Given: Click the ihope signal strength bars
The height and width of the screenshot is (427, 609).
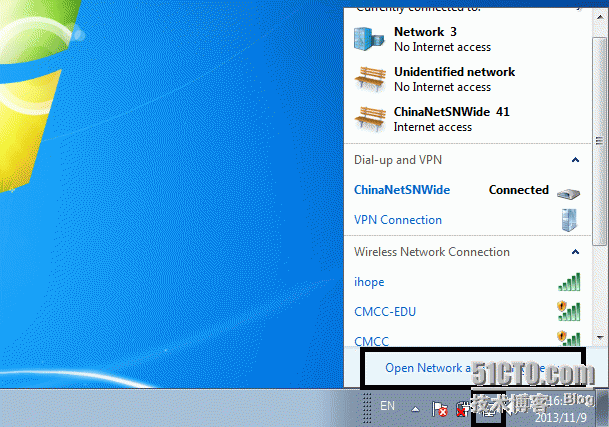Looking at the screenshot, I should coord(568,282).
